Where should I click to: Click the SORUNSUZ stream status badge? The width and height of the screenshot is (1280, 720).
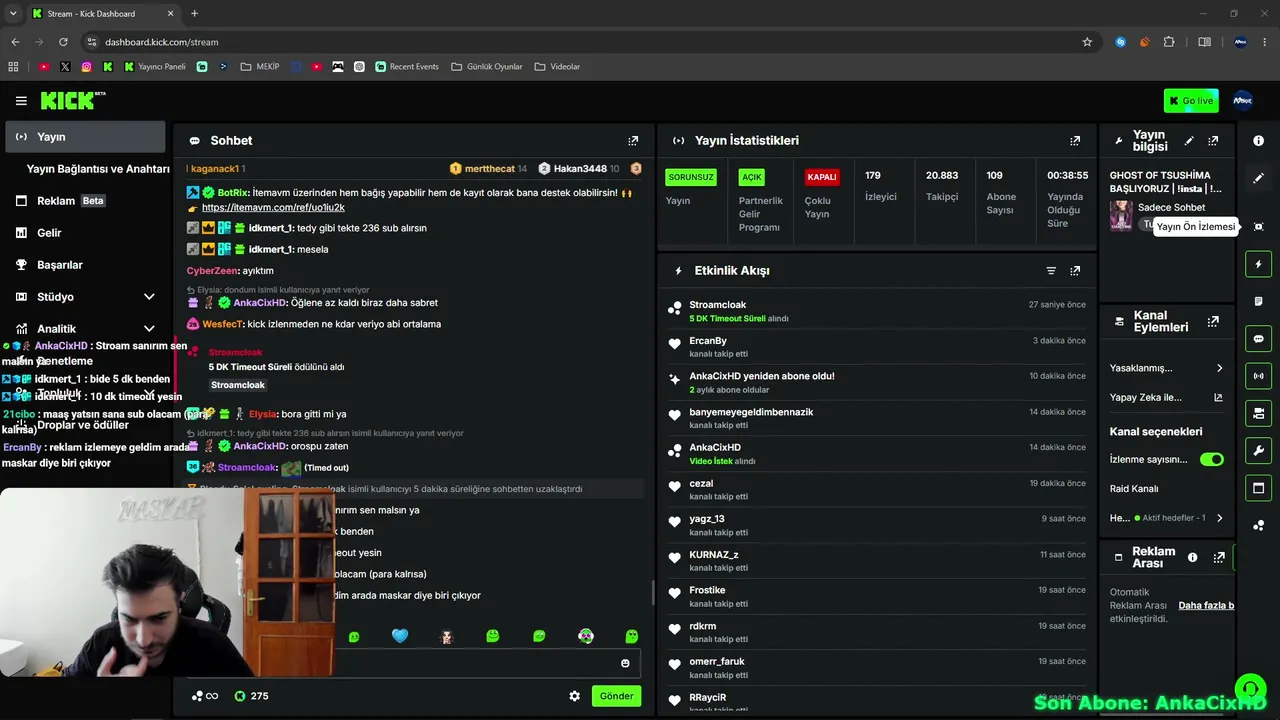coord(691,177)
